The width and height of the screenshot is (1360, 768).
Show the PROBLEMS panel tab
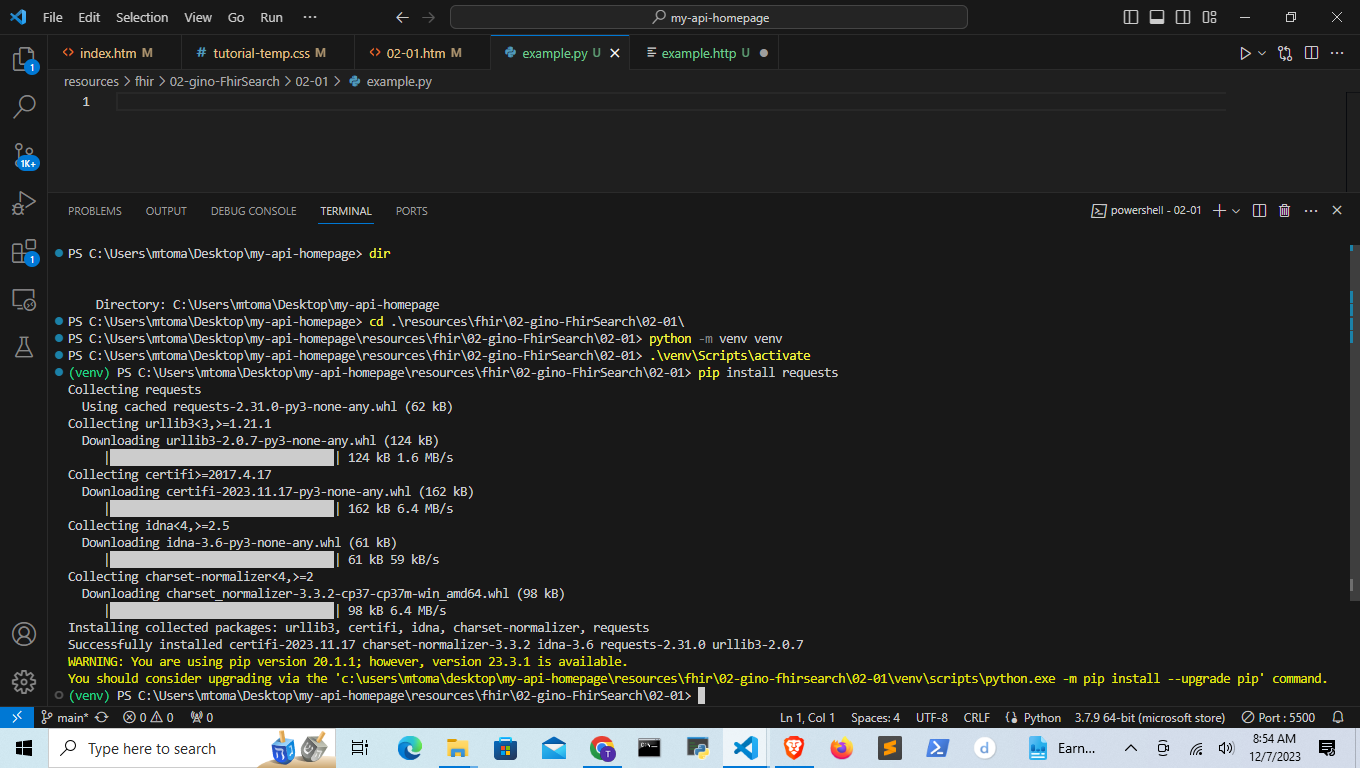95,211
